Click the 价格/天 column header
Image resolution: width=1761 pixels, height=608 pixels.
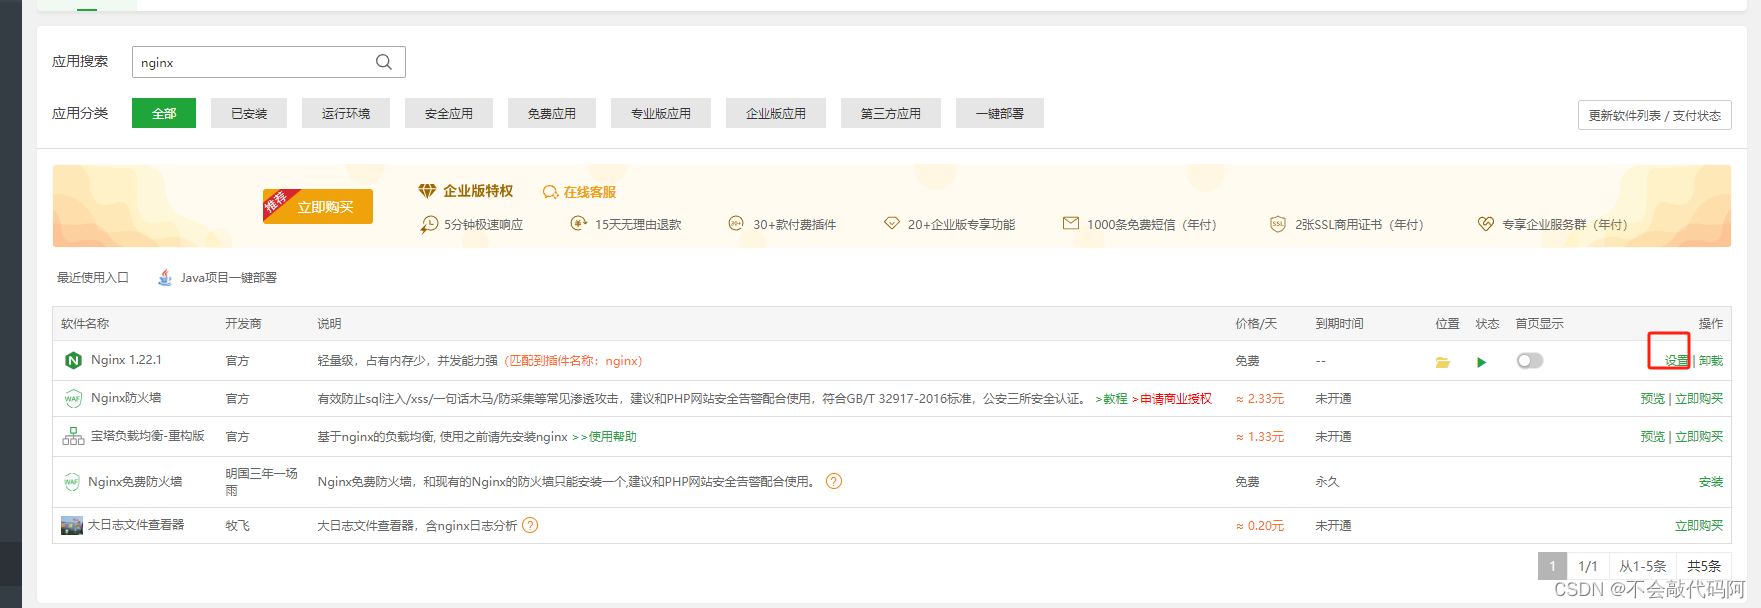tap(1256, 324)
